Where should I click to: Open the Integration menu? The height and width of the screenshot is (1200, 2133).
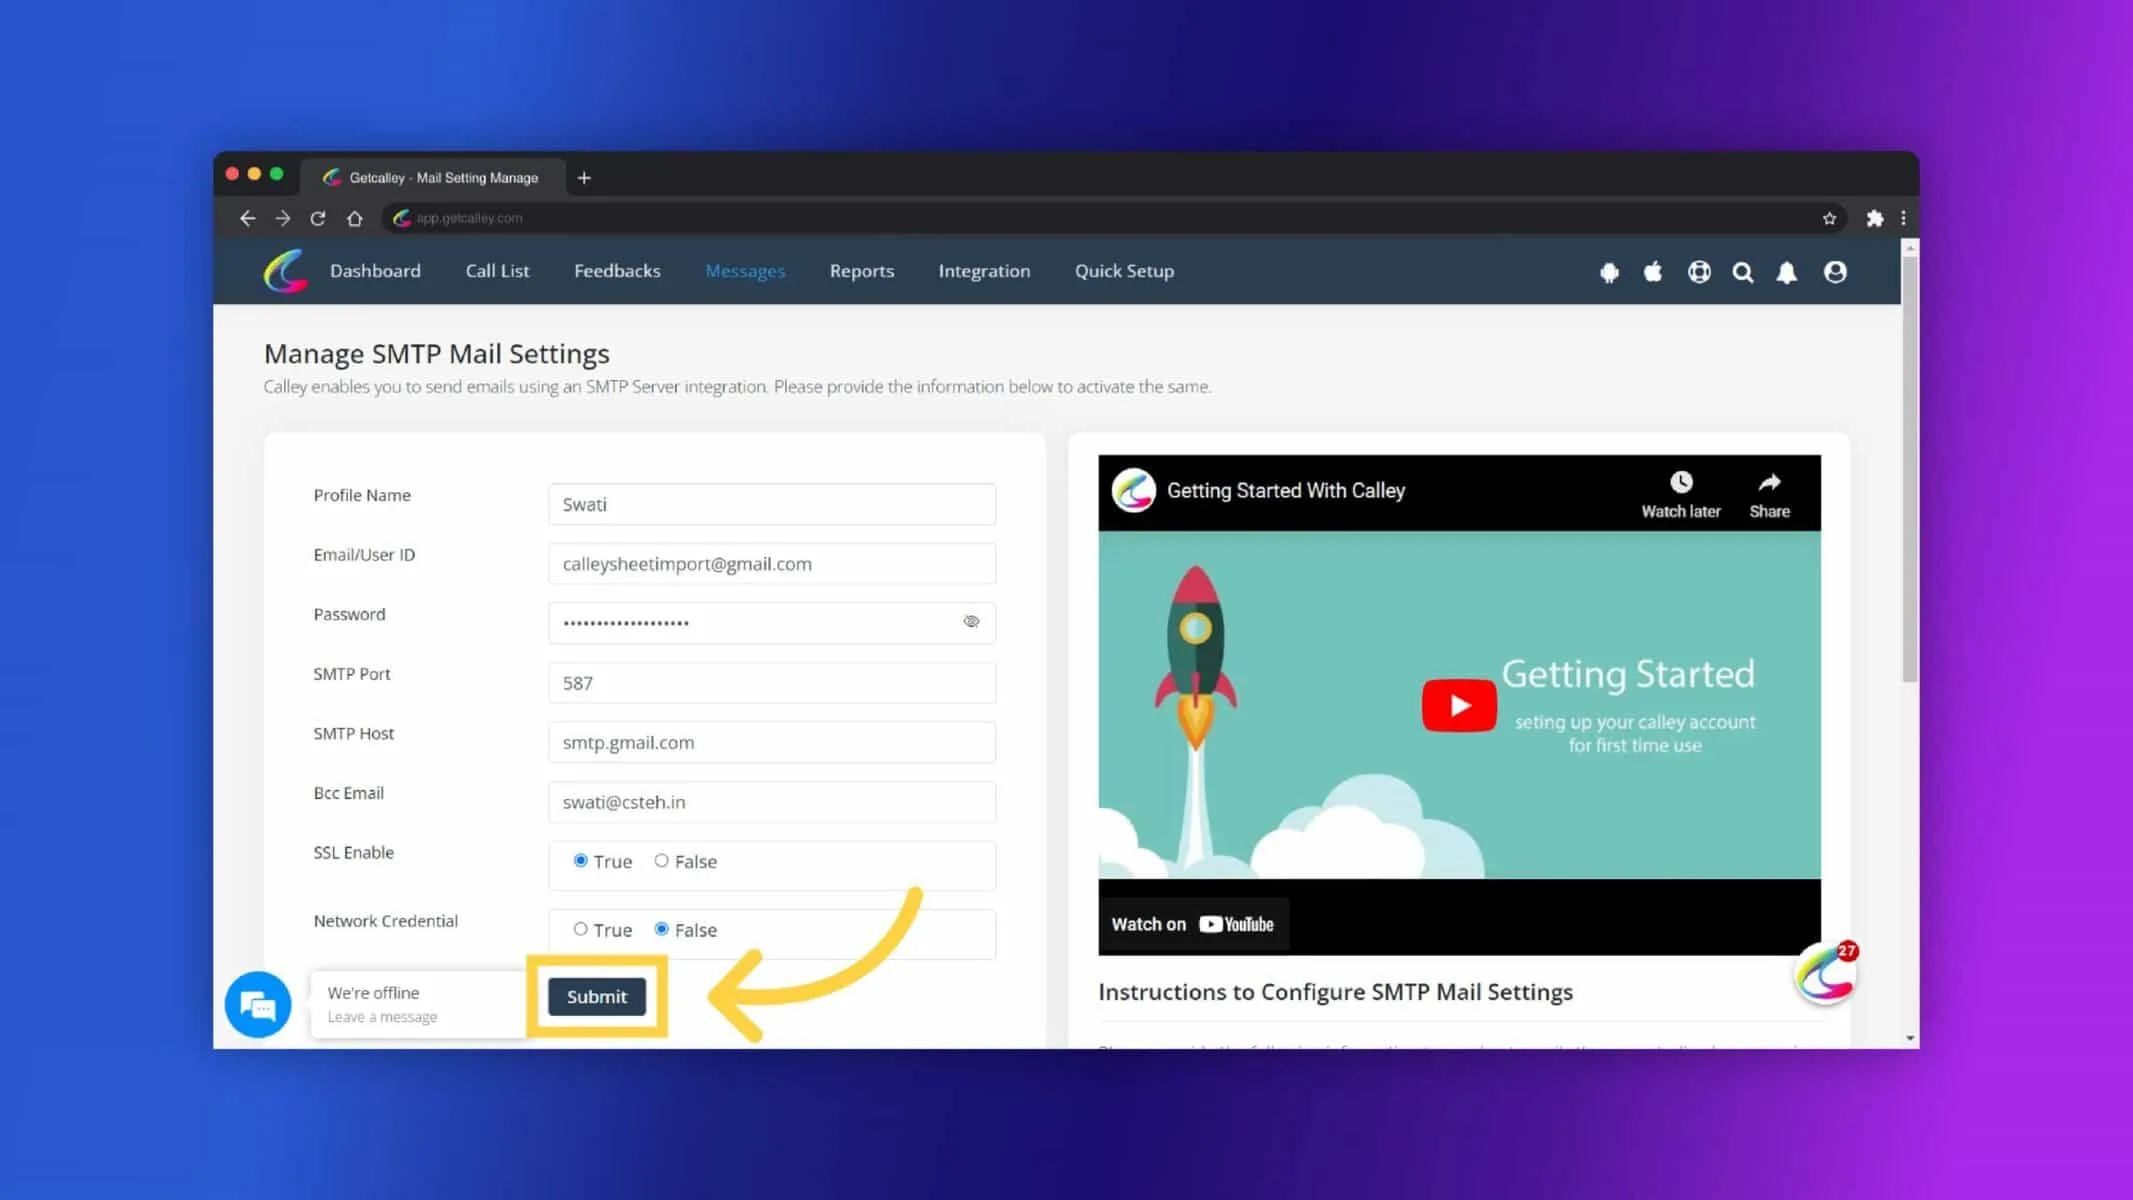coord(984,271)
